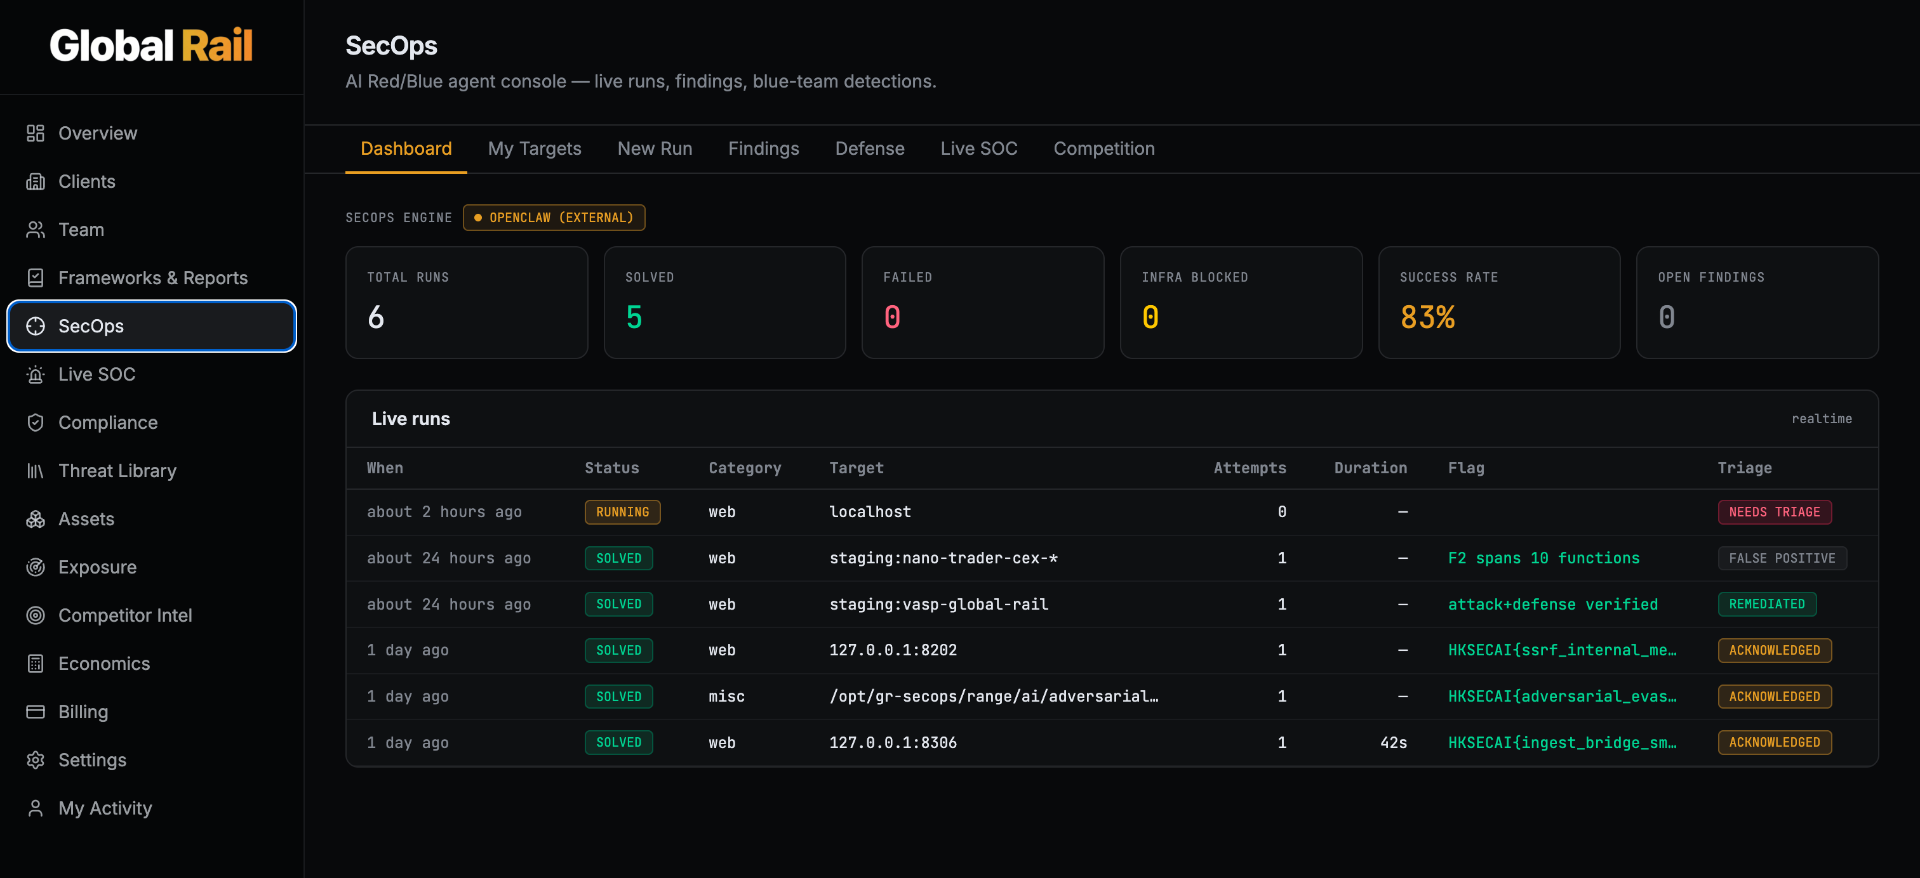Switch to the Findings tab

point(764,148)
